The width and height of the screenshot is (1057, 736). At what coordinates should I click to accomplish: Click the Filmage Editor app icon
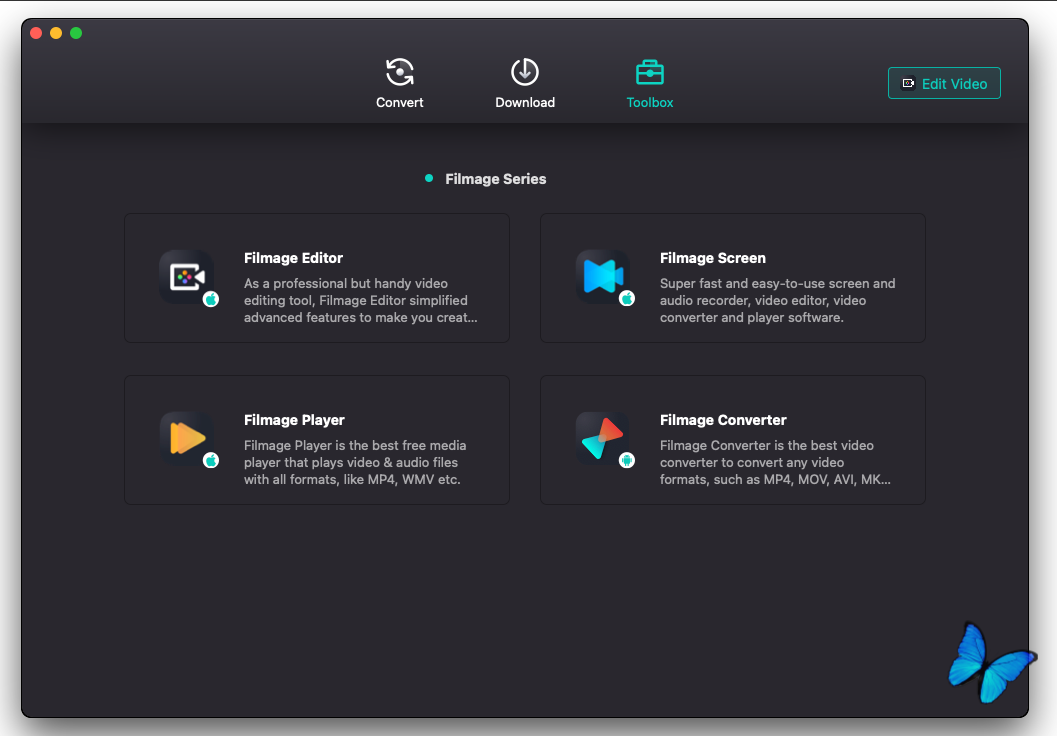[186, 277]
